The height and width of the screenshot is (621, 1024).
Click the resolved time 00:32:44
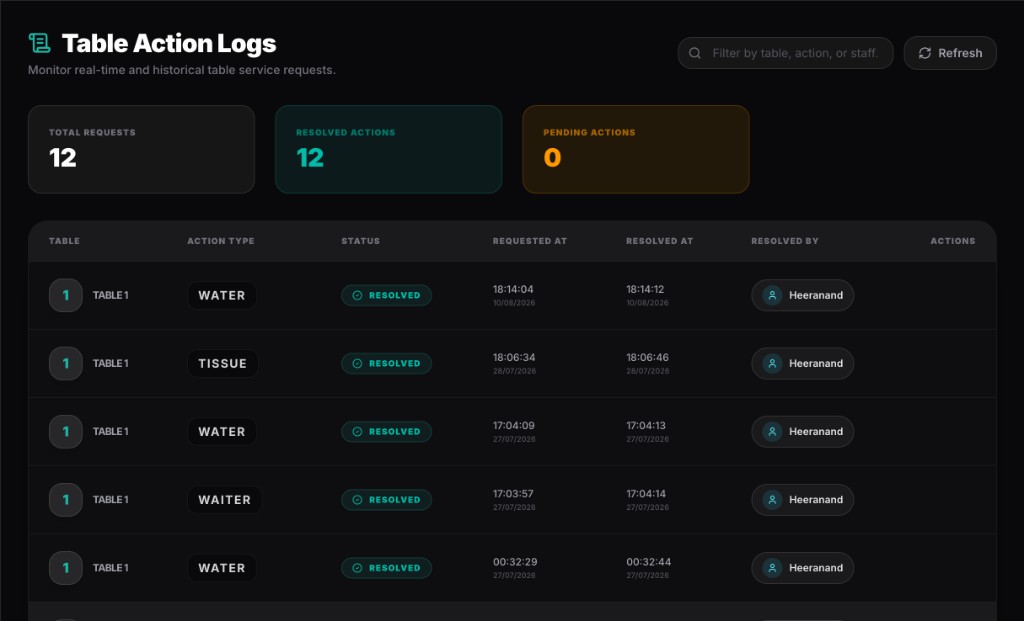coord(648,562)
